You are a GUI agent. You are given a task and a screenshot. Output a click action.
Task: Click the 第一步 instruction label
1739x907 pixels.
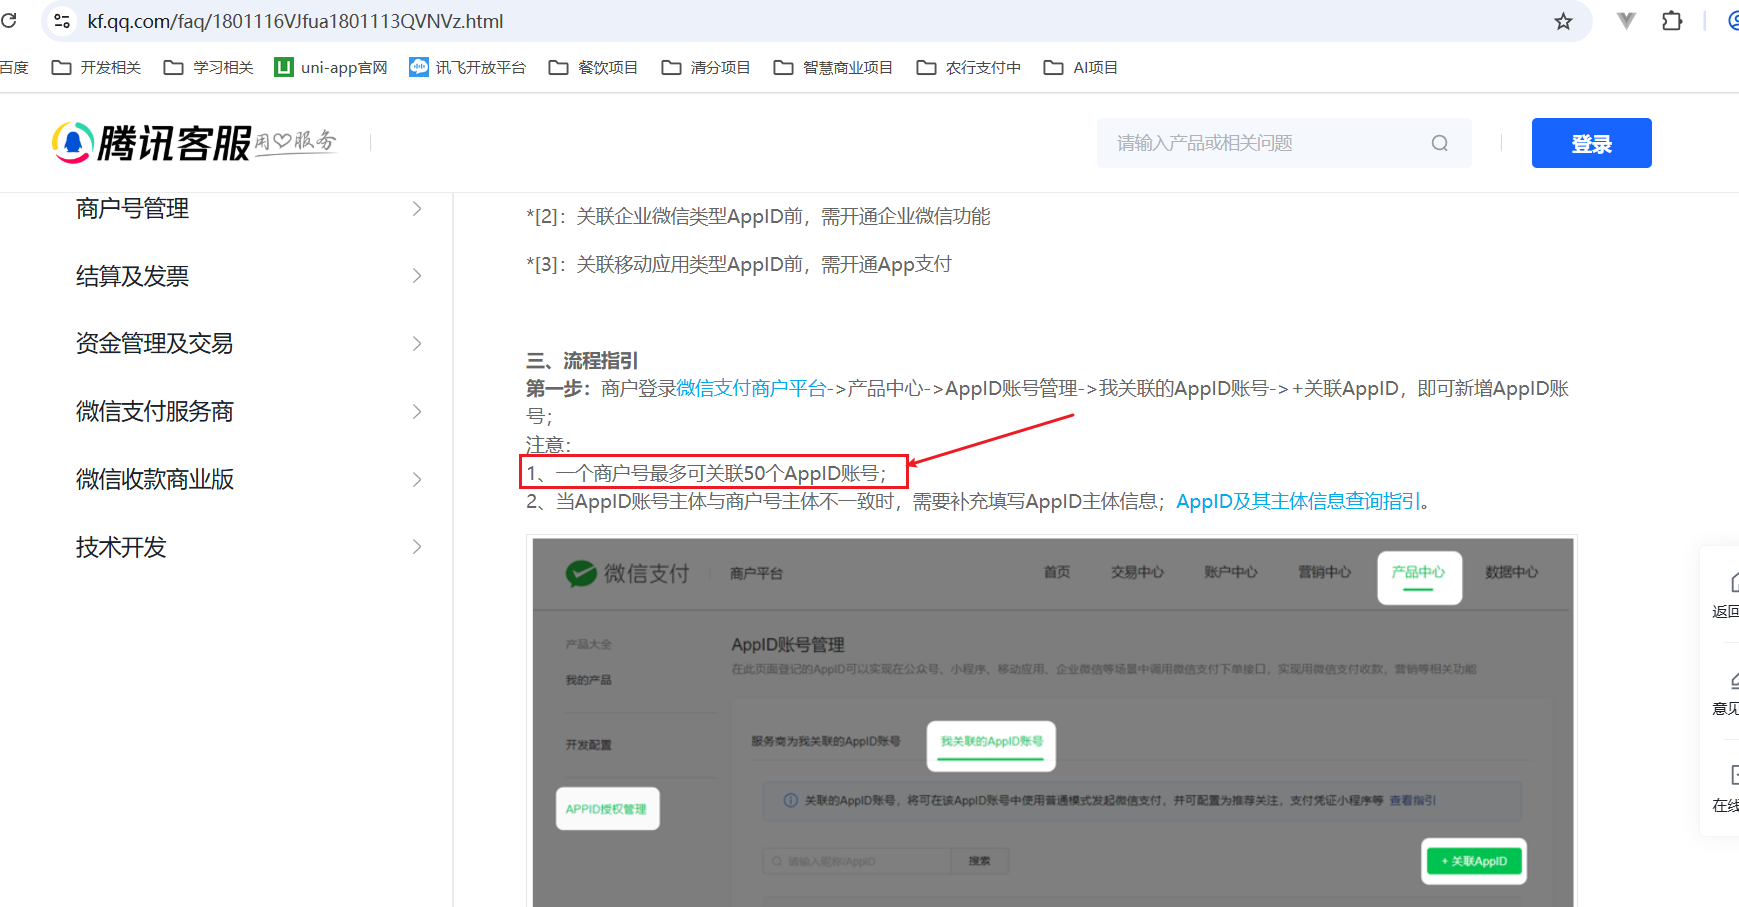(558, 388)
